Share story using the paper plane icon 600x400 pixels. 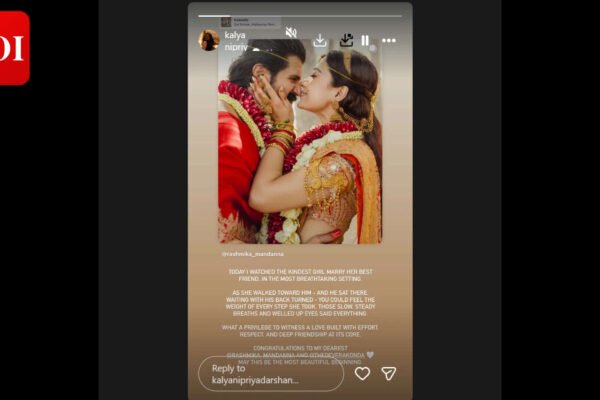(x=388, y=373)
